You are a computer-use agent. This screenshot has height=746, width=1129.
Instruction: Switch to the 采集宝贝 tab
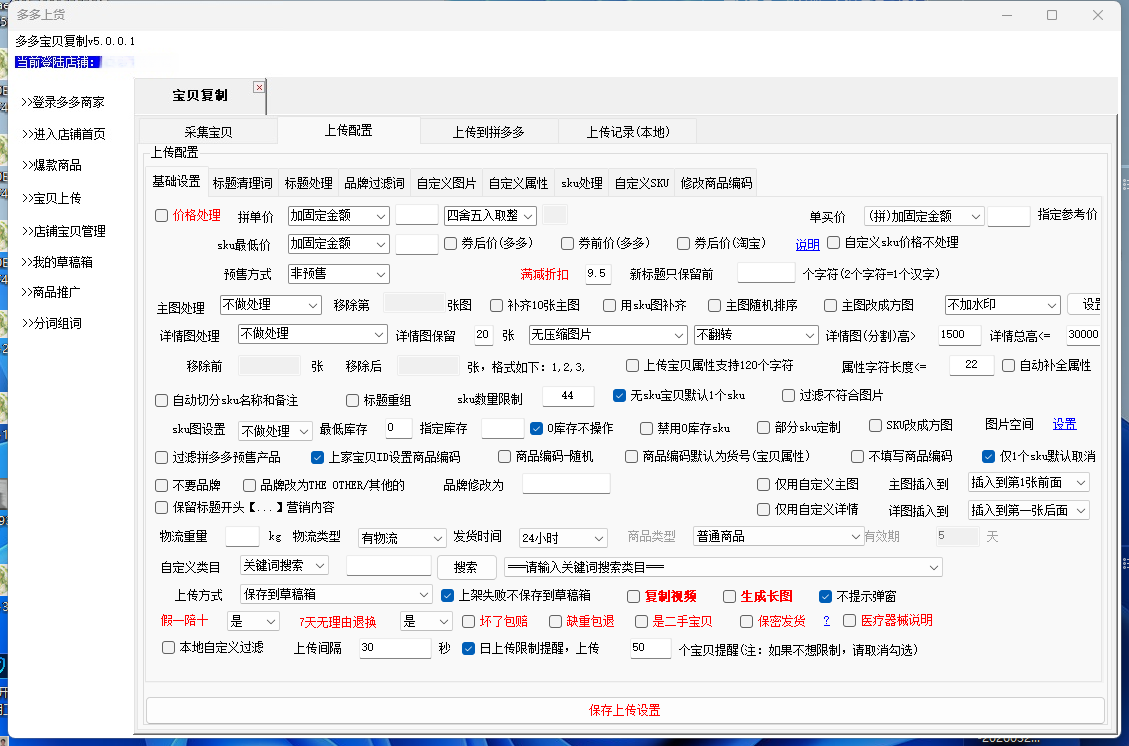click(x=208, y=132)
